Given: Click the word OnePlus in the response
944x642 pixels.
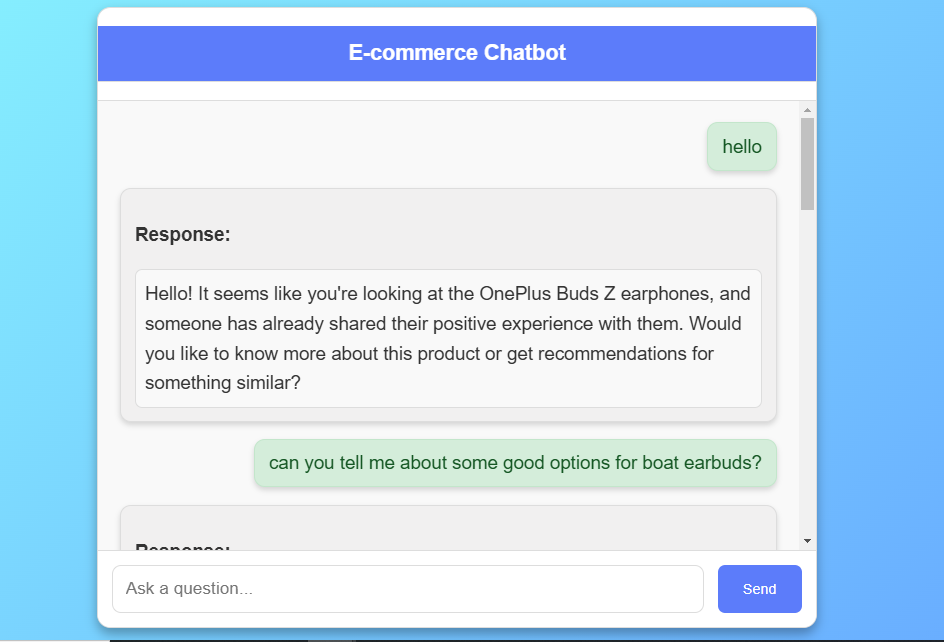Looking at the screenshot, I should 514,294.
